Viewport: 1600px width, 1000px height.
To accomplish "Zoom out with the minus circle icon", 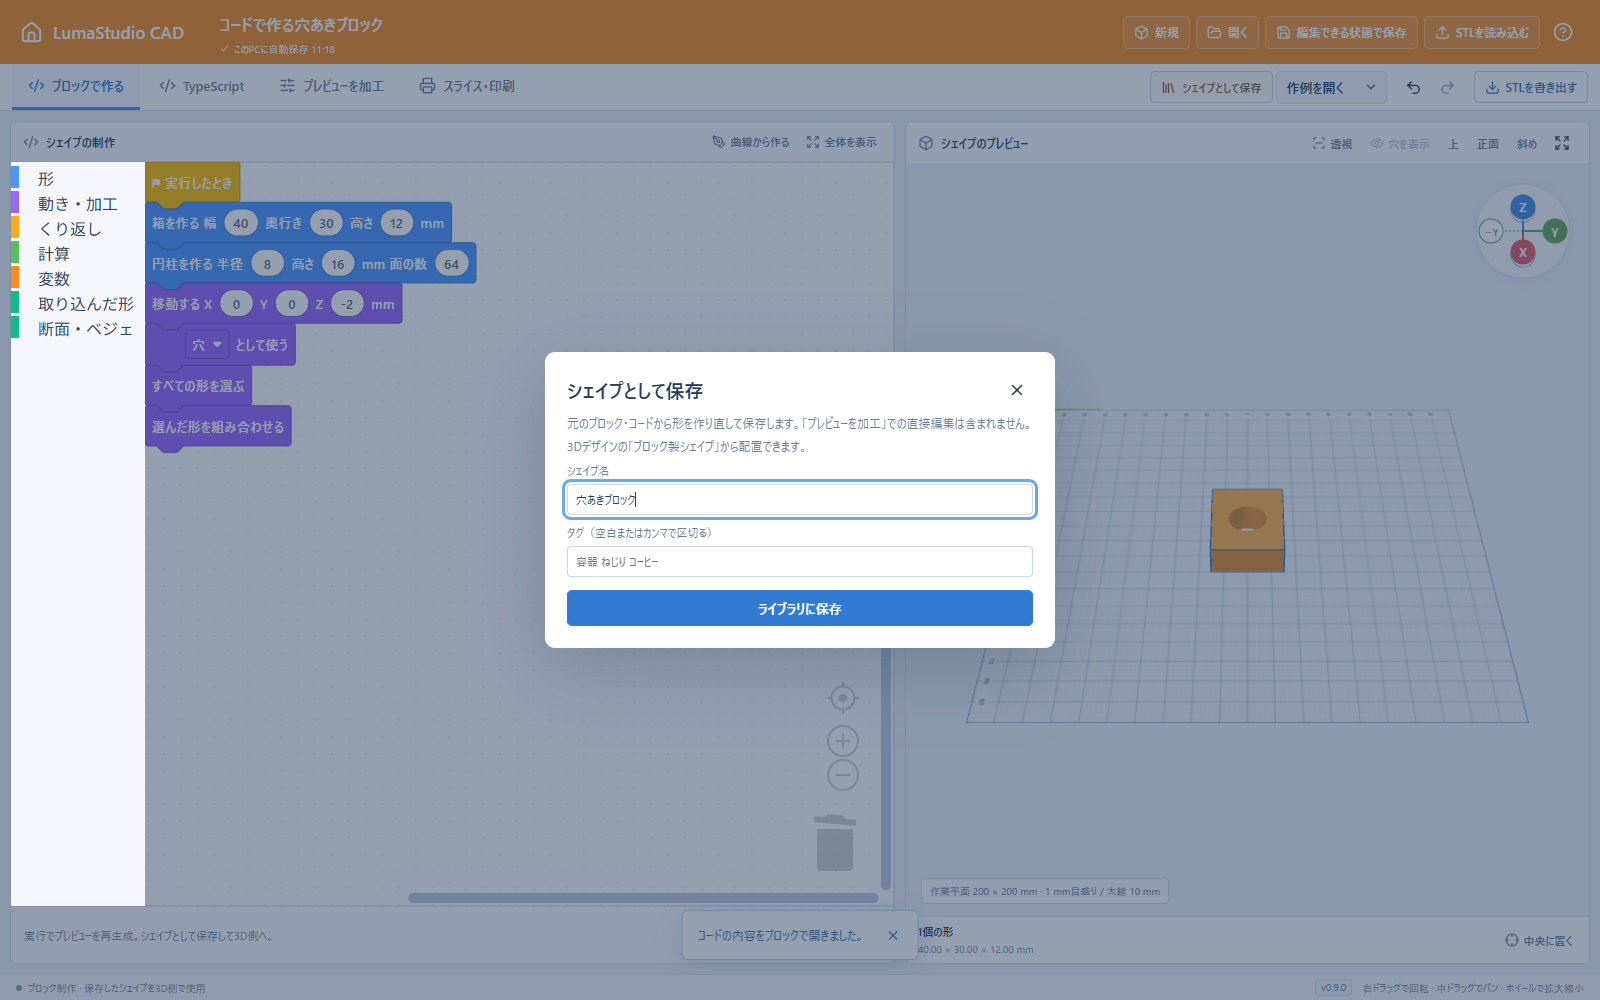I will (x=843, y=775).
